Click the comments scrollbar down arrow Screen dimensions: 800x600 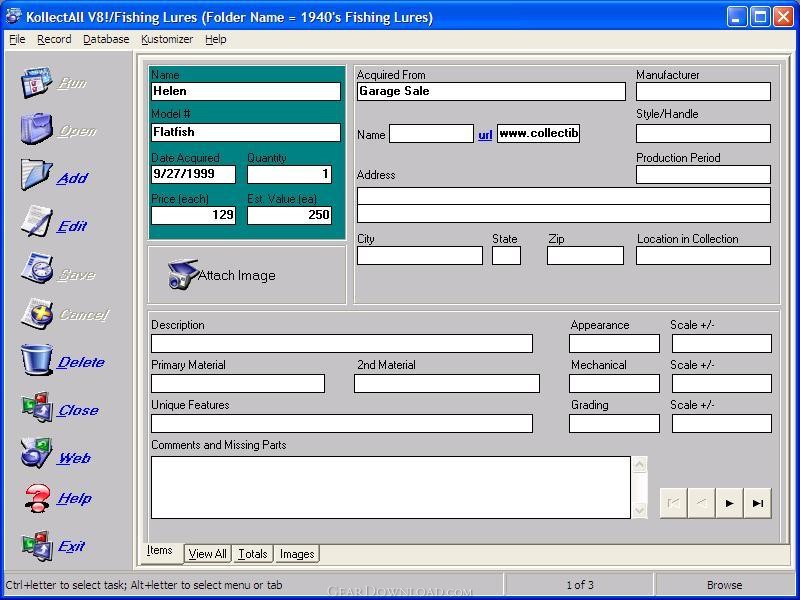(x=639, y=510)
